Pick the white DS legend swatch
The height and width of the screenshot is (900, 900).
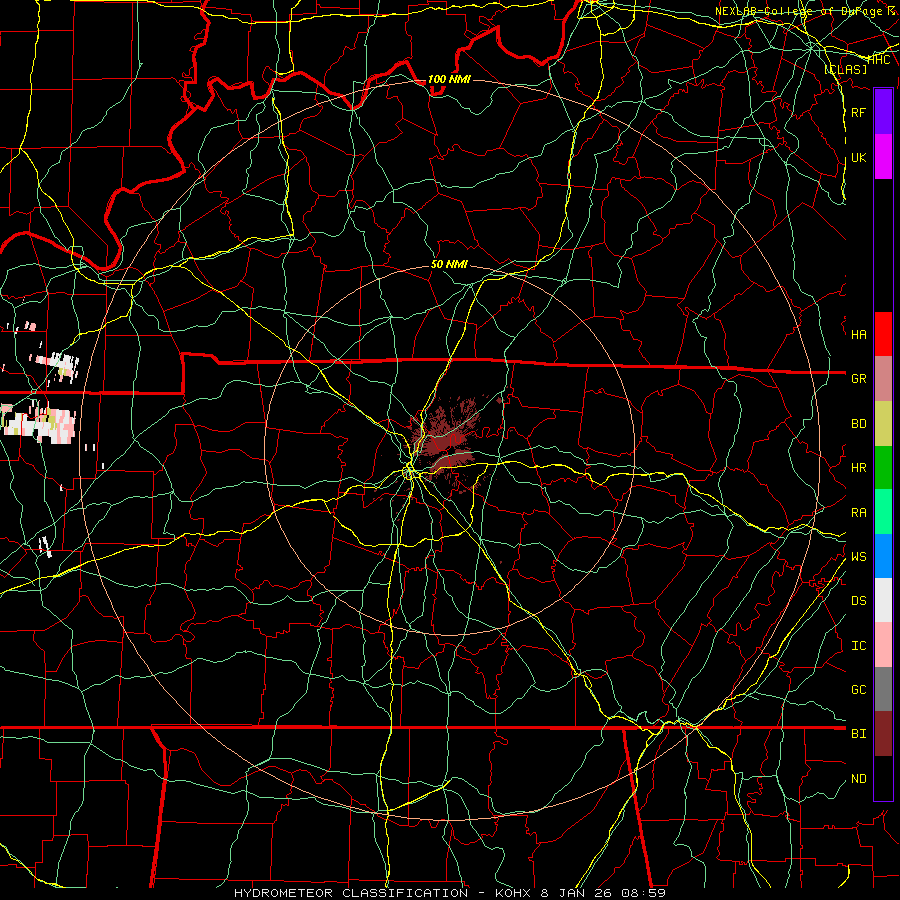(883, 600)
